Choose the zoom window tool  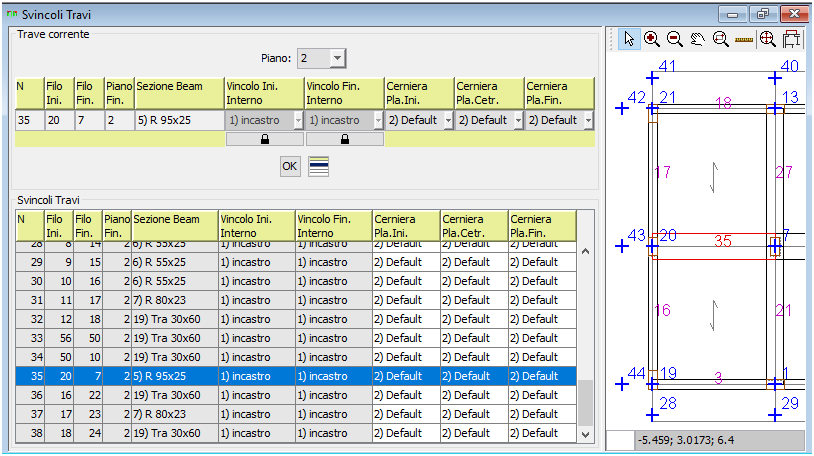coord(721,39)
